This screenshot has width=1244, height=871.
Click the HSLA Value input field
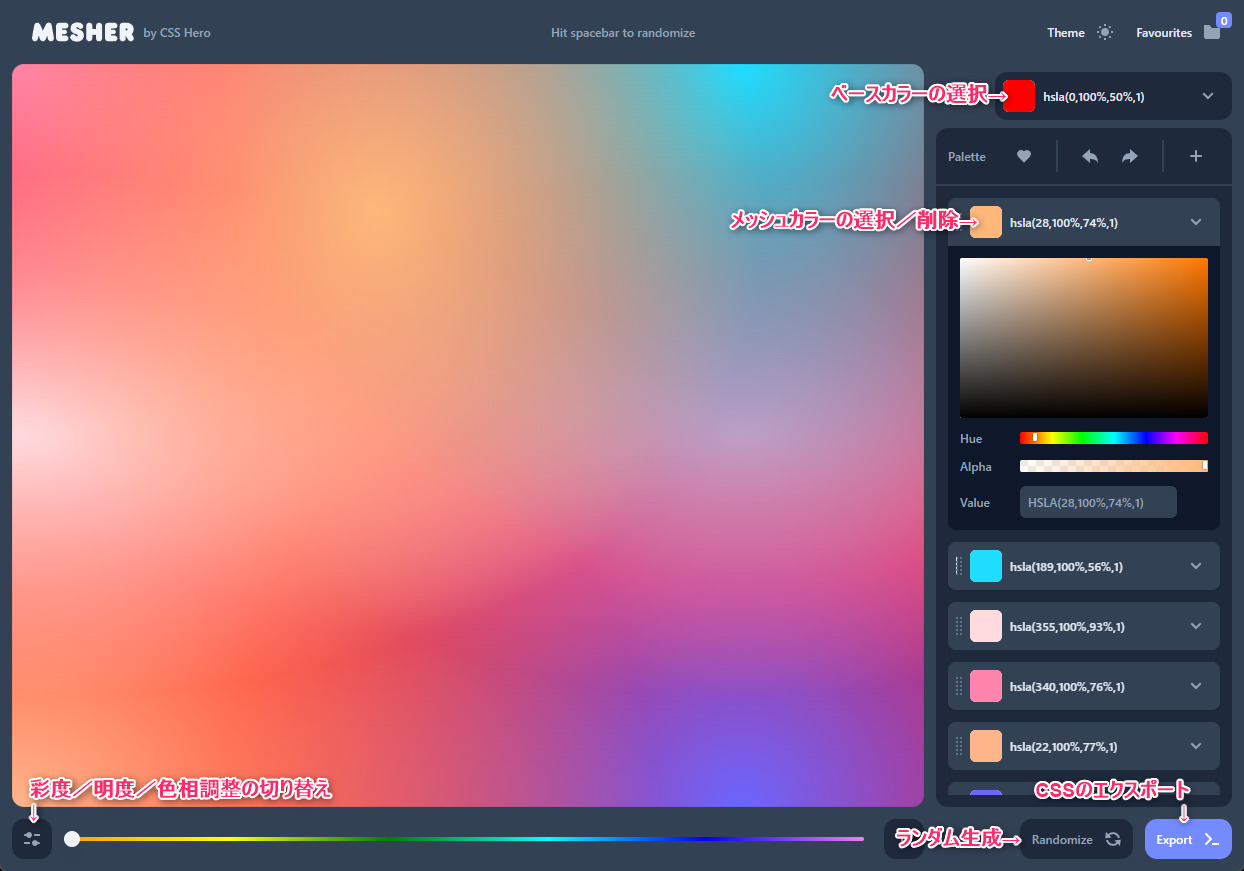point(1097,502)
